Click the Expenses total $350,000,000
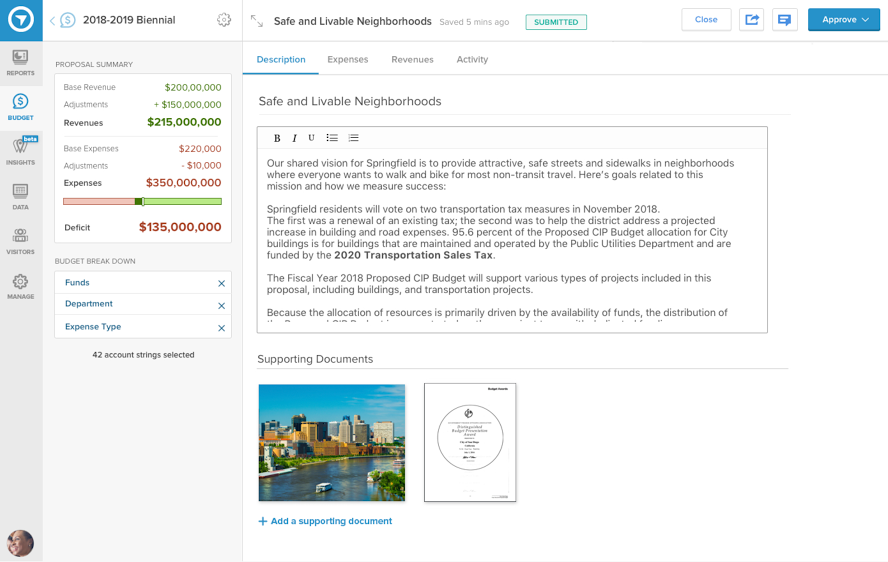The width and height of the screenshot is (888, 562). 183,182
